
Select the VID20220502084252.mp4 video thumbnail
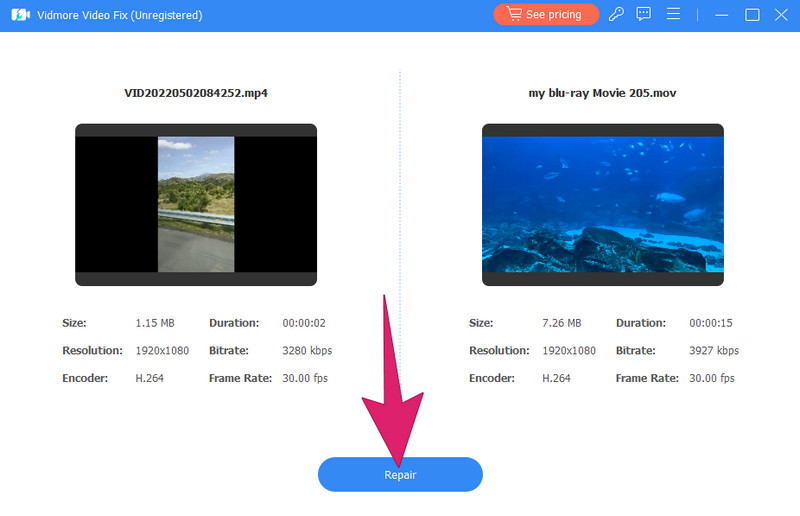click(x=196, y=204)
